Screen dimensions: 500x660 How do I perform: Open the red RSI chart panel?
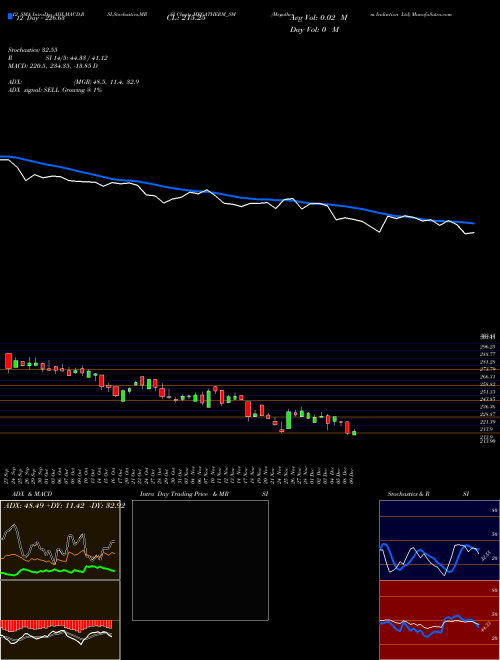[x=439, y=620]
